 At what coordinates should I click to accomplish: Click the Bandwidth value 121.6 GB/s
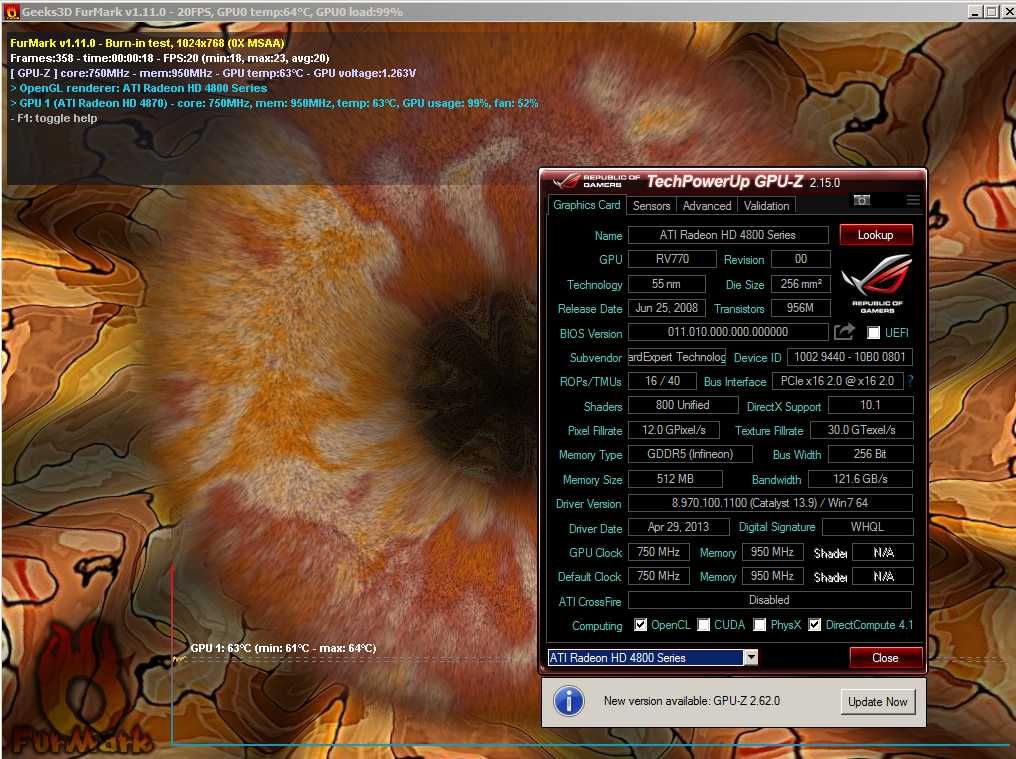(860, 479)
